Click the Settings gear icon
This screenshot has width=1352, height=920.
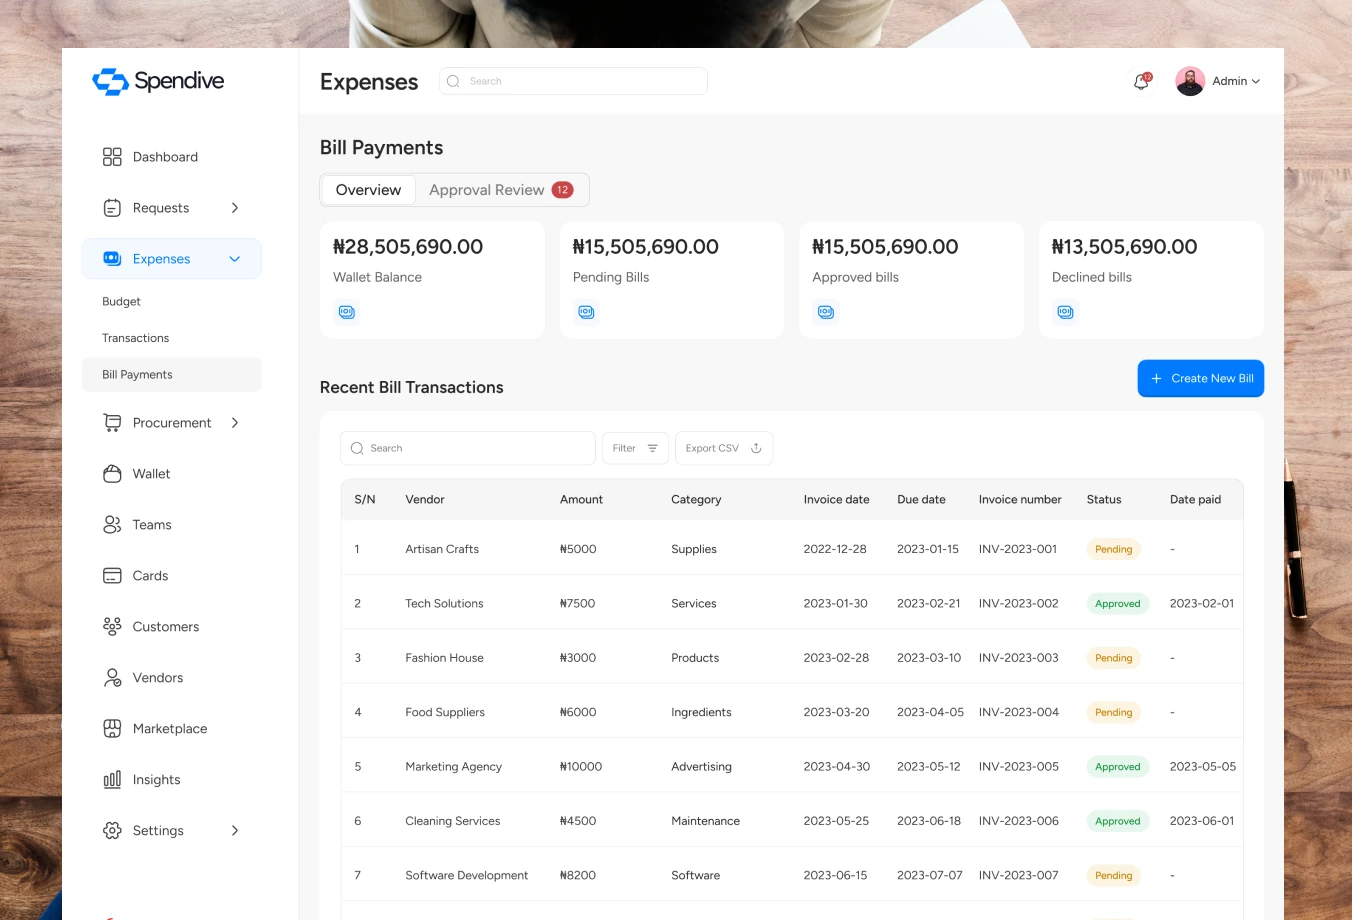[x=112, y=831]
